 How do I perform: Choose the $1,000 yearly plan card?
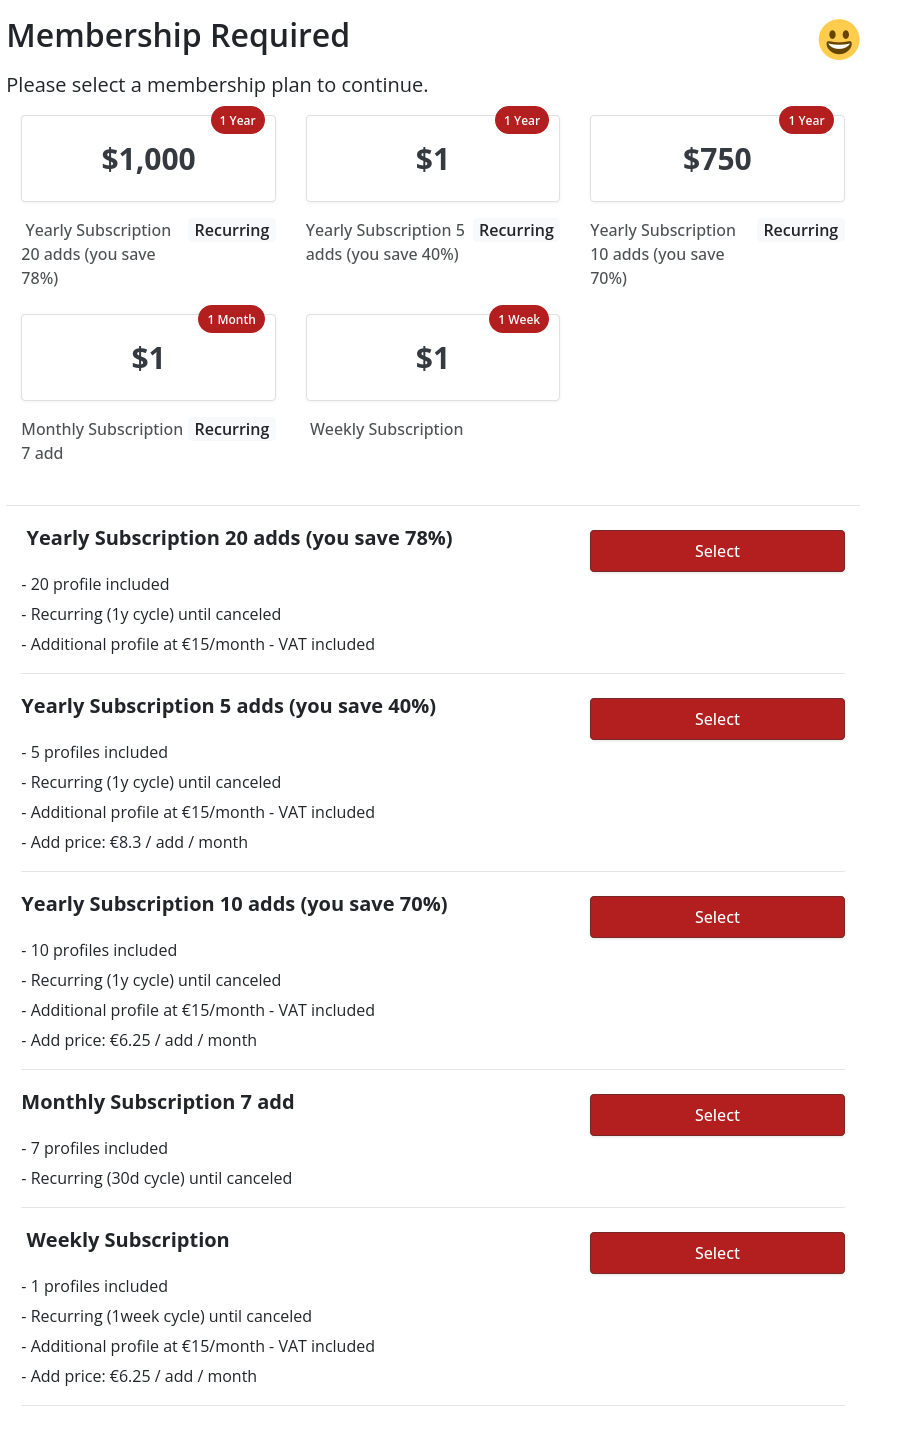click(148, 160)
